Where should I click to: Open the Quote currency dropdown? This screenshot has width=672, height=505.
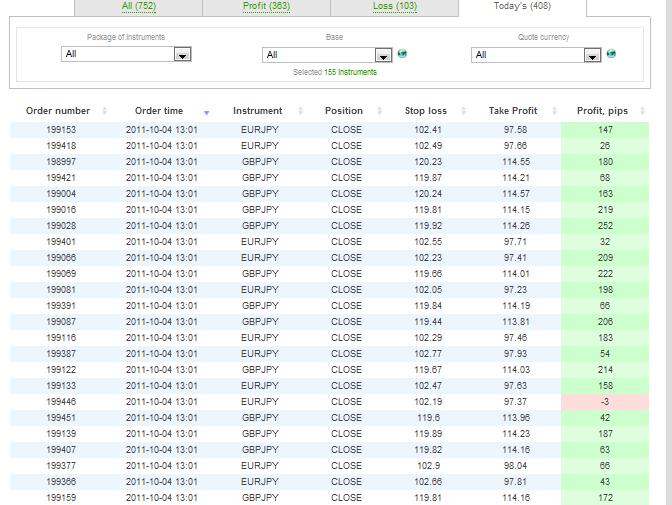(593, 55)
